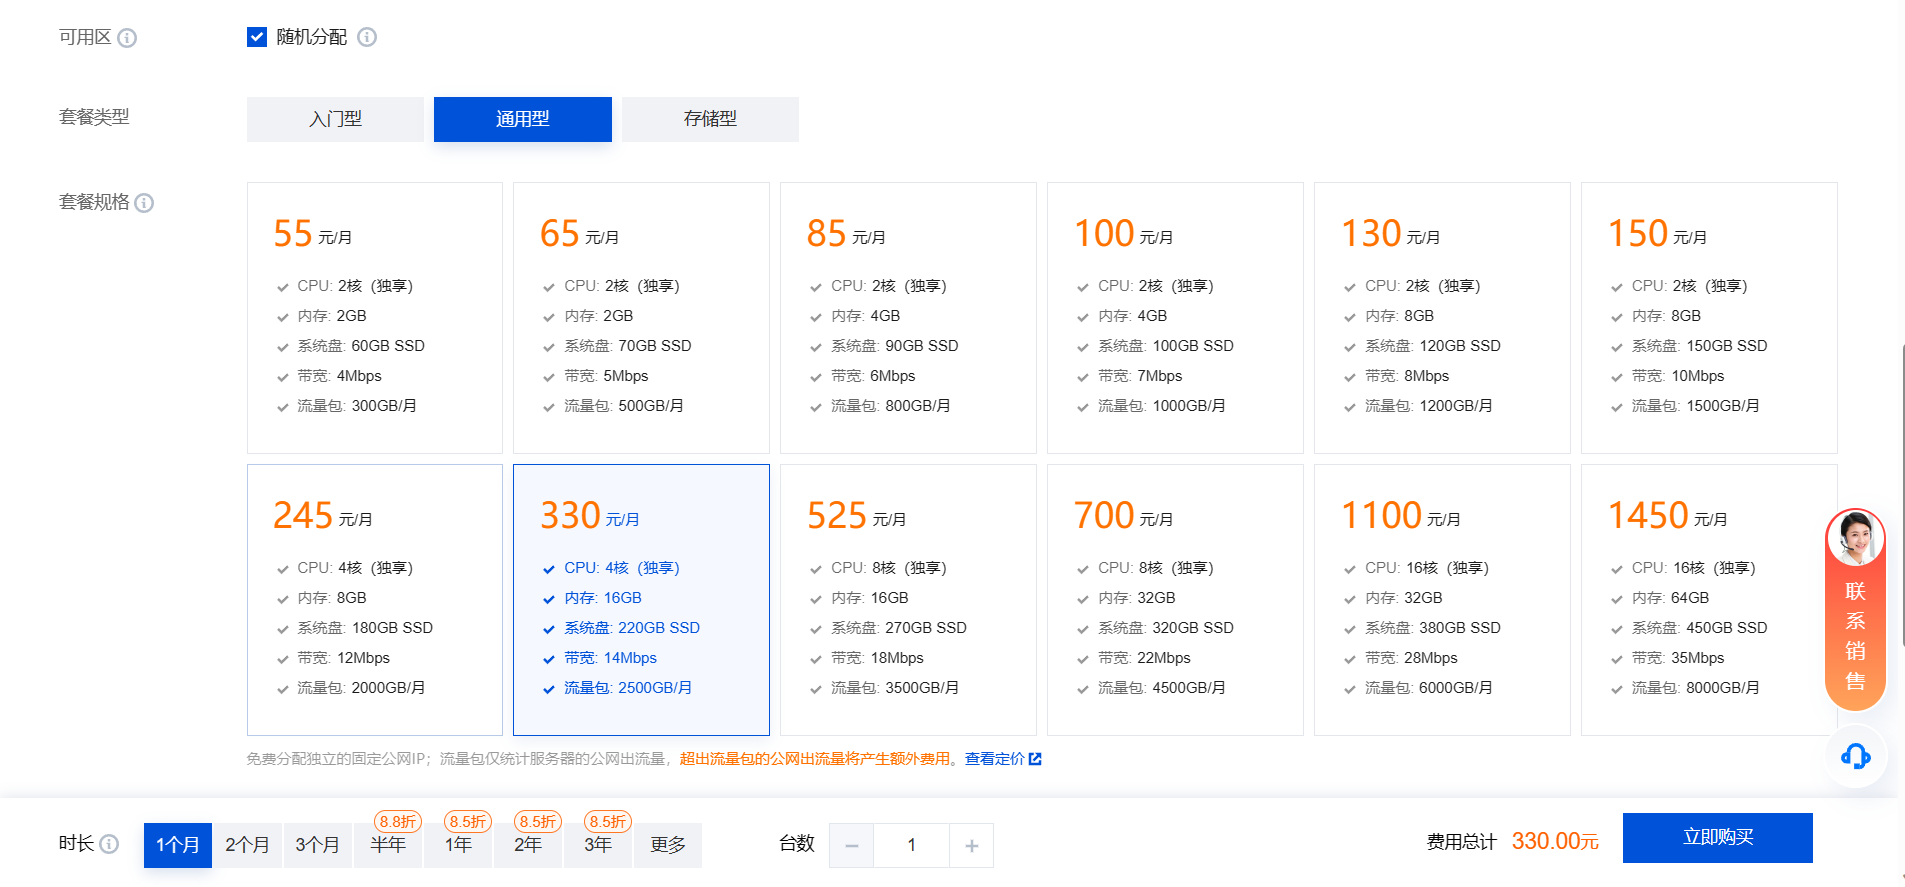The image size is (1905, 887).
Task: Click the 联系销售 avatar widget
Action: click(1855, 608)
